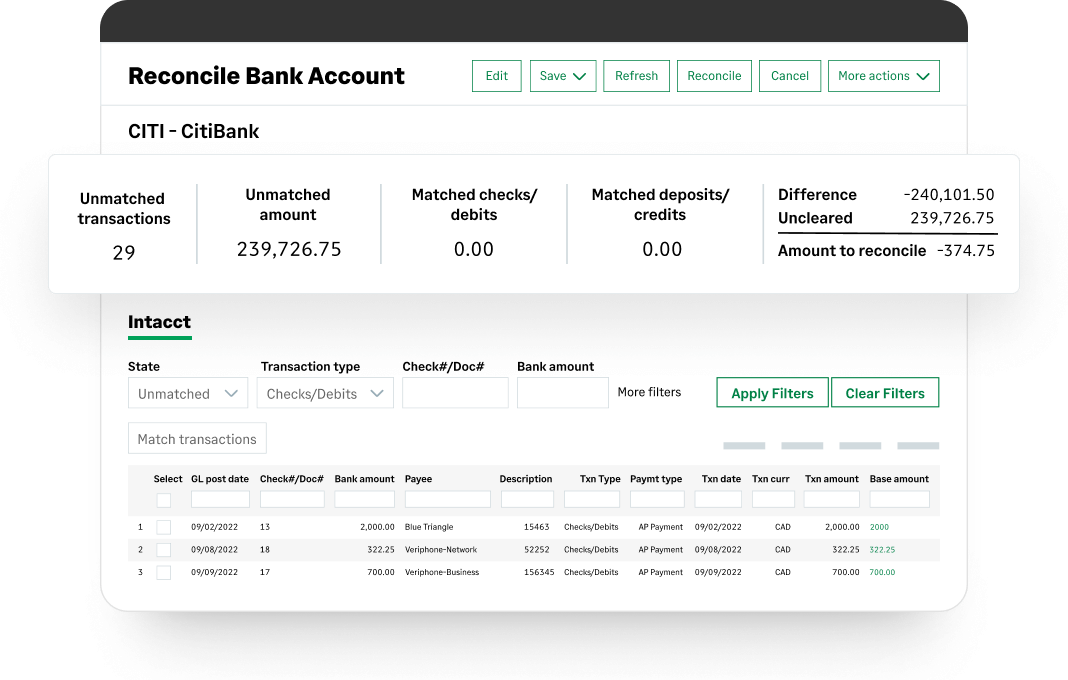The width and height of the screenshot is (1068, 680).
Task: Focus the Check#/Doc# filter field
Action: coord(455,393)
